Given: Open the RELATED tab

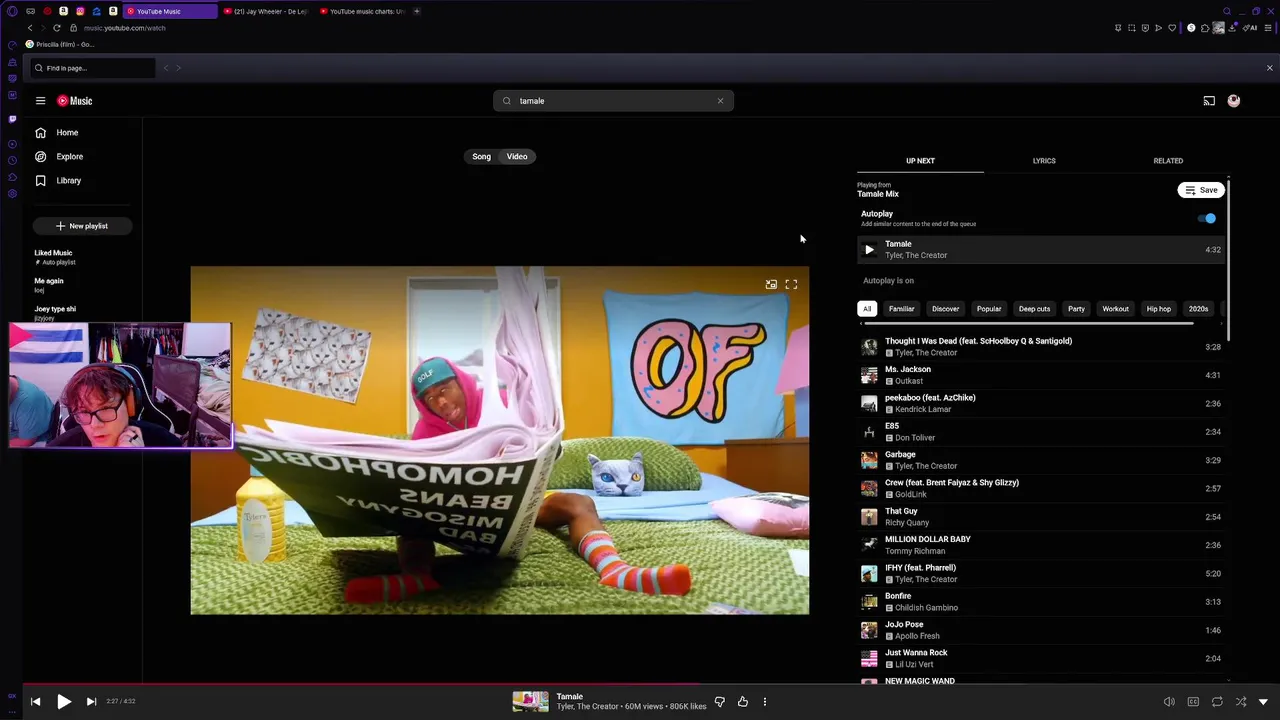Looking at the screenshot, I should pos(1168,160).
